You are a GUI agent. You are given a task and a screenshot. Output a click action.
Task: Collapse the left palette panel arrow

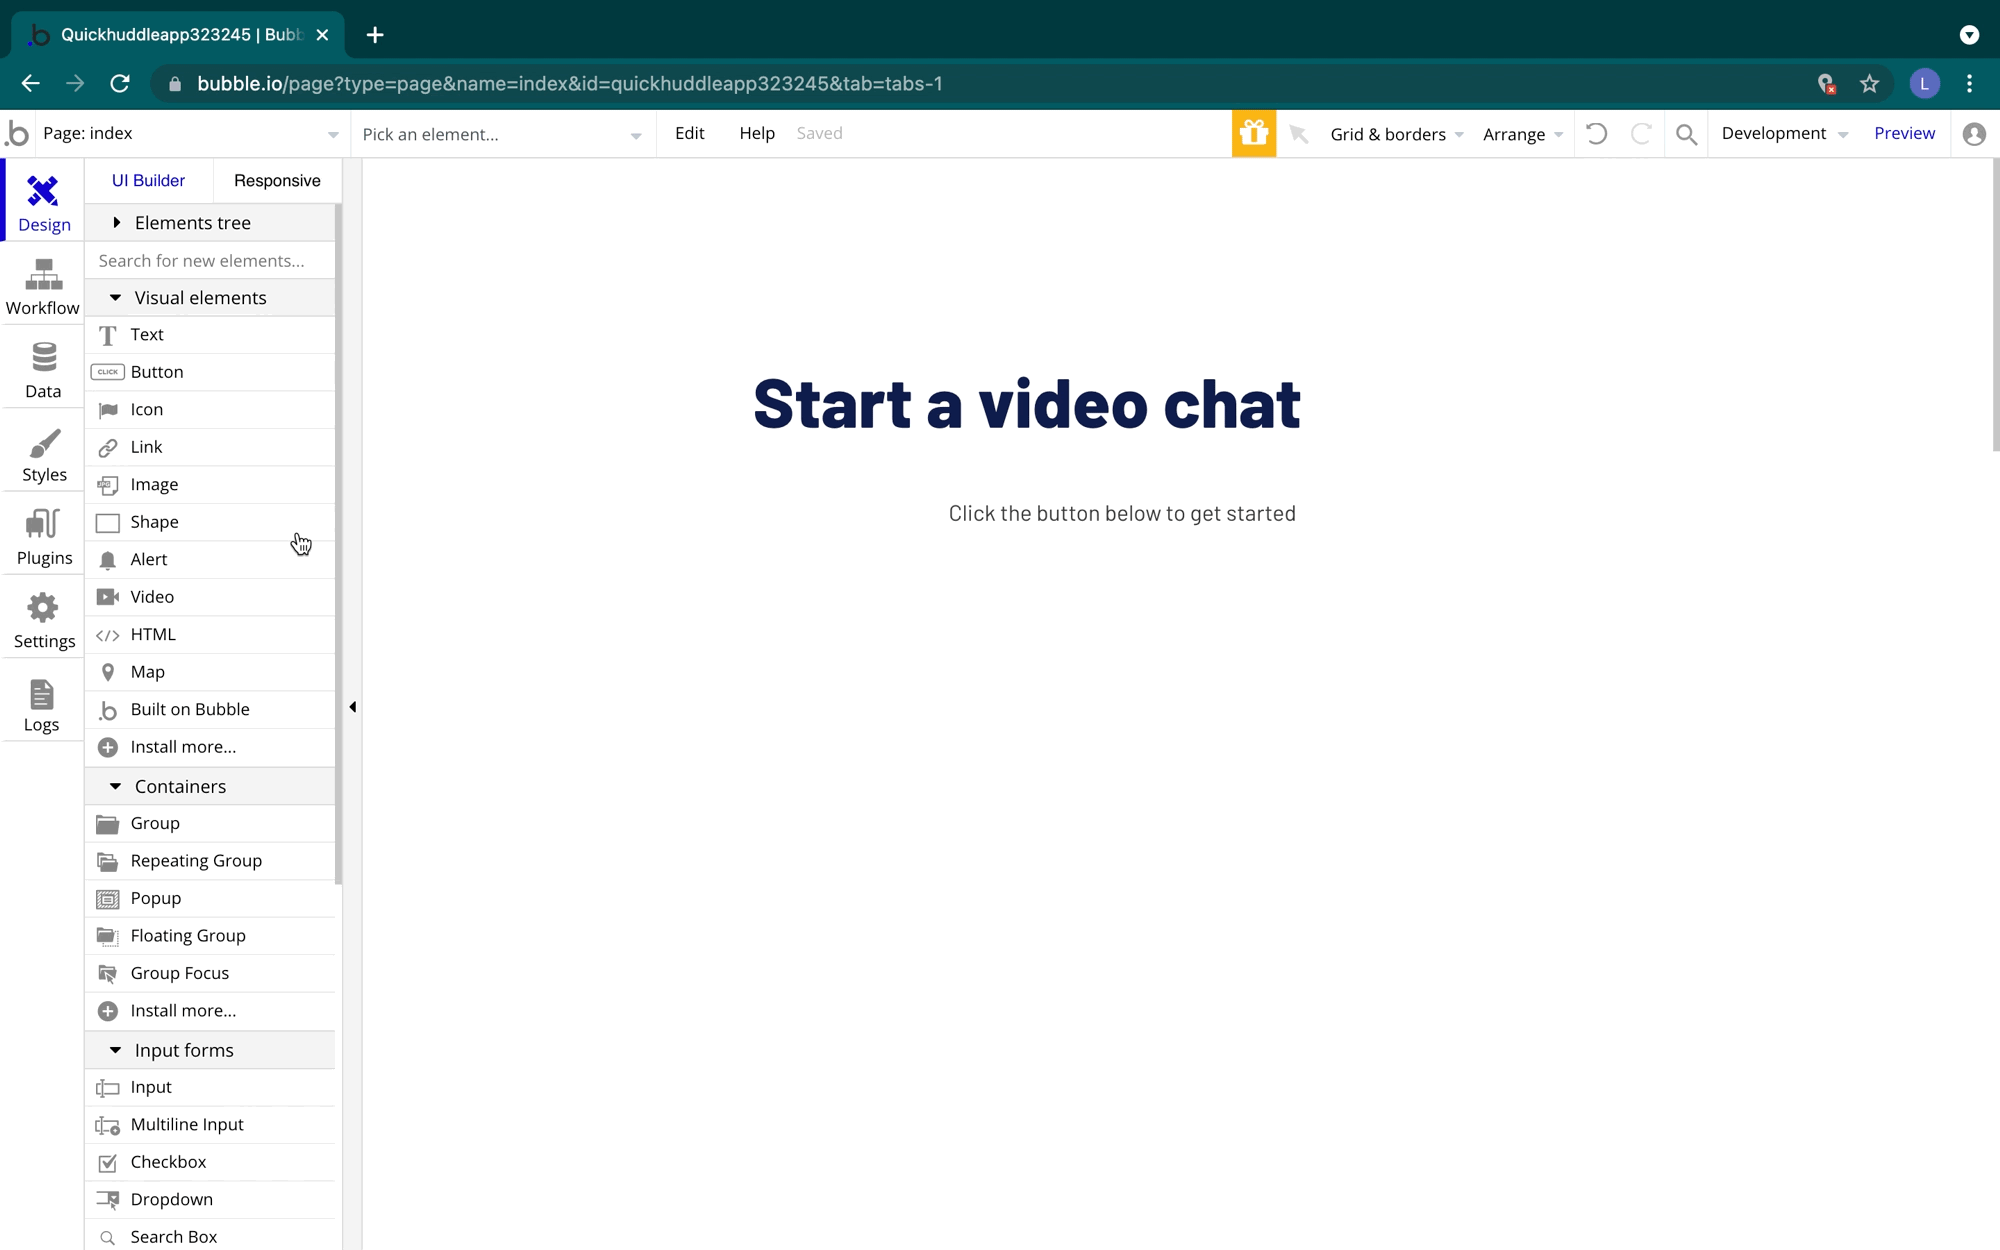pyautogui.click(x=352, y=707)
